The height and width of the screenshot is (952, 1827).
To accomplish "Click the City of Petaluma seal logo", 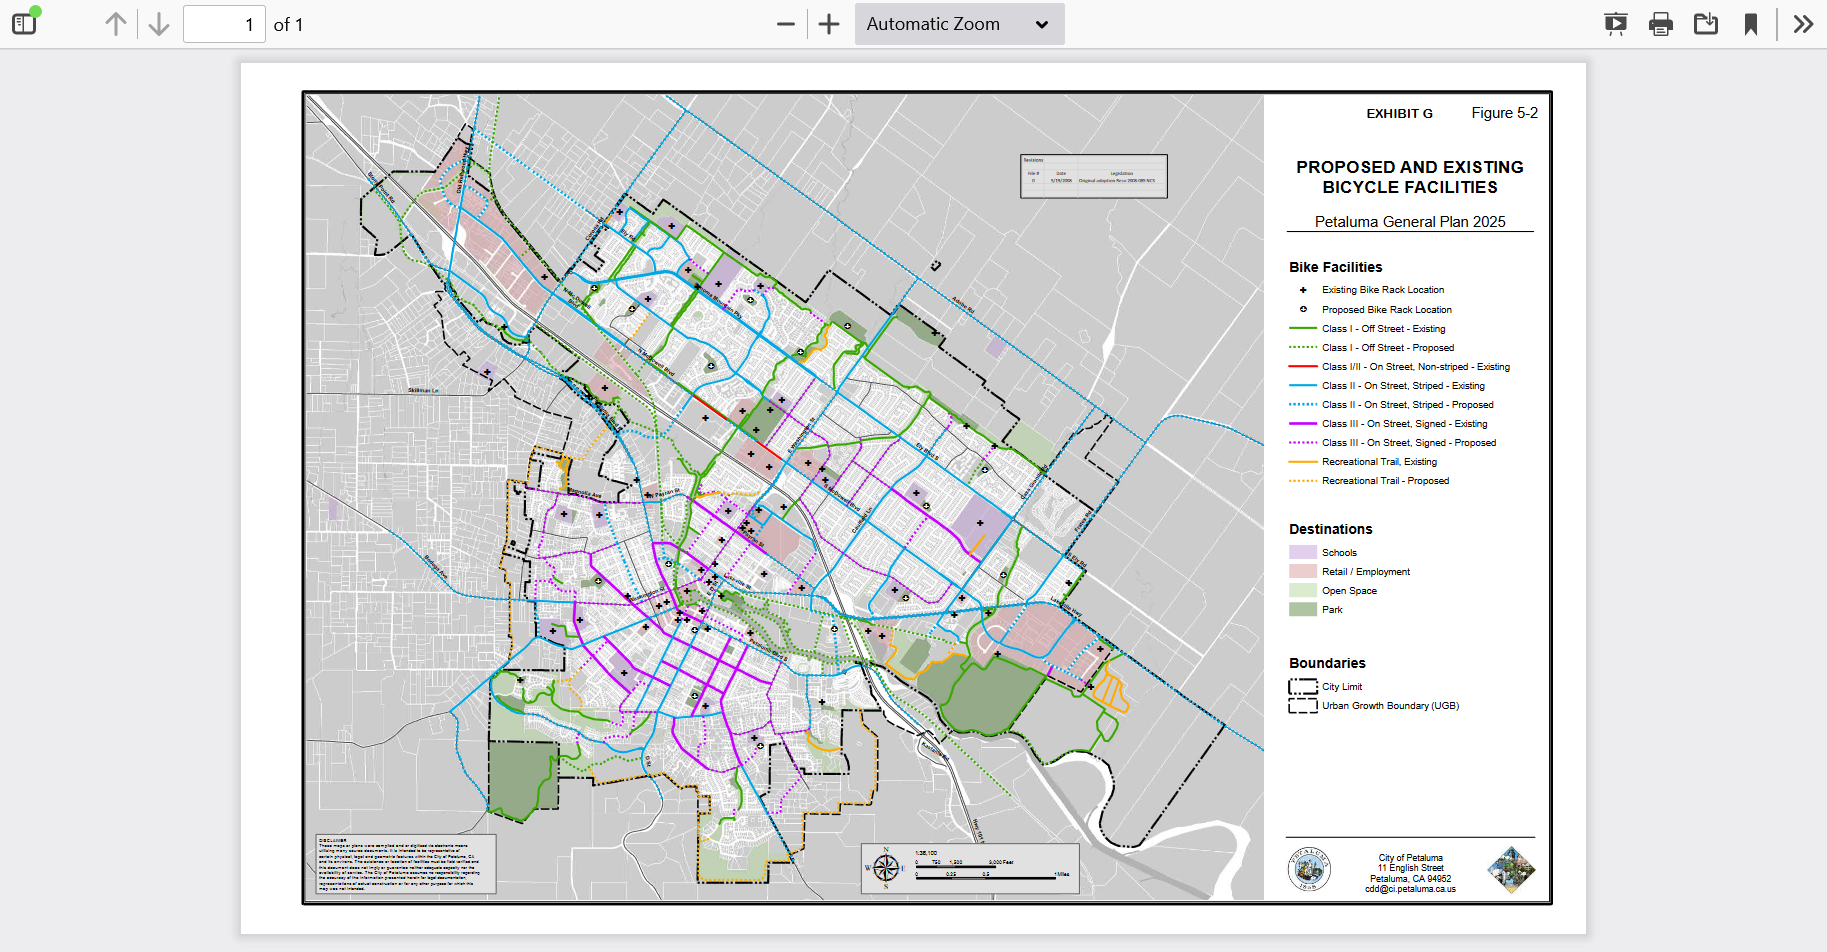I will click(1309, 869).
